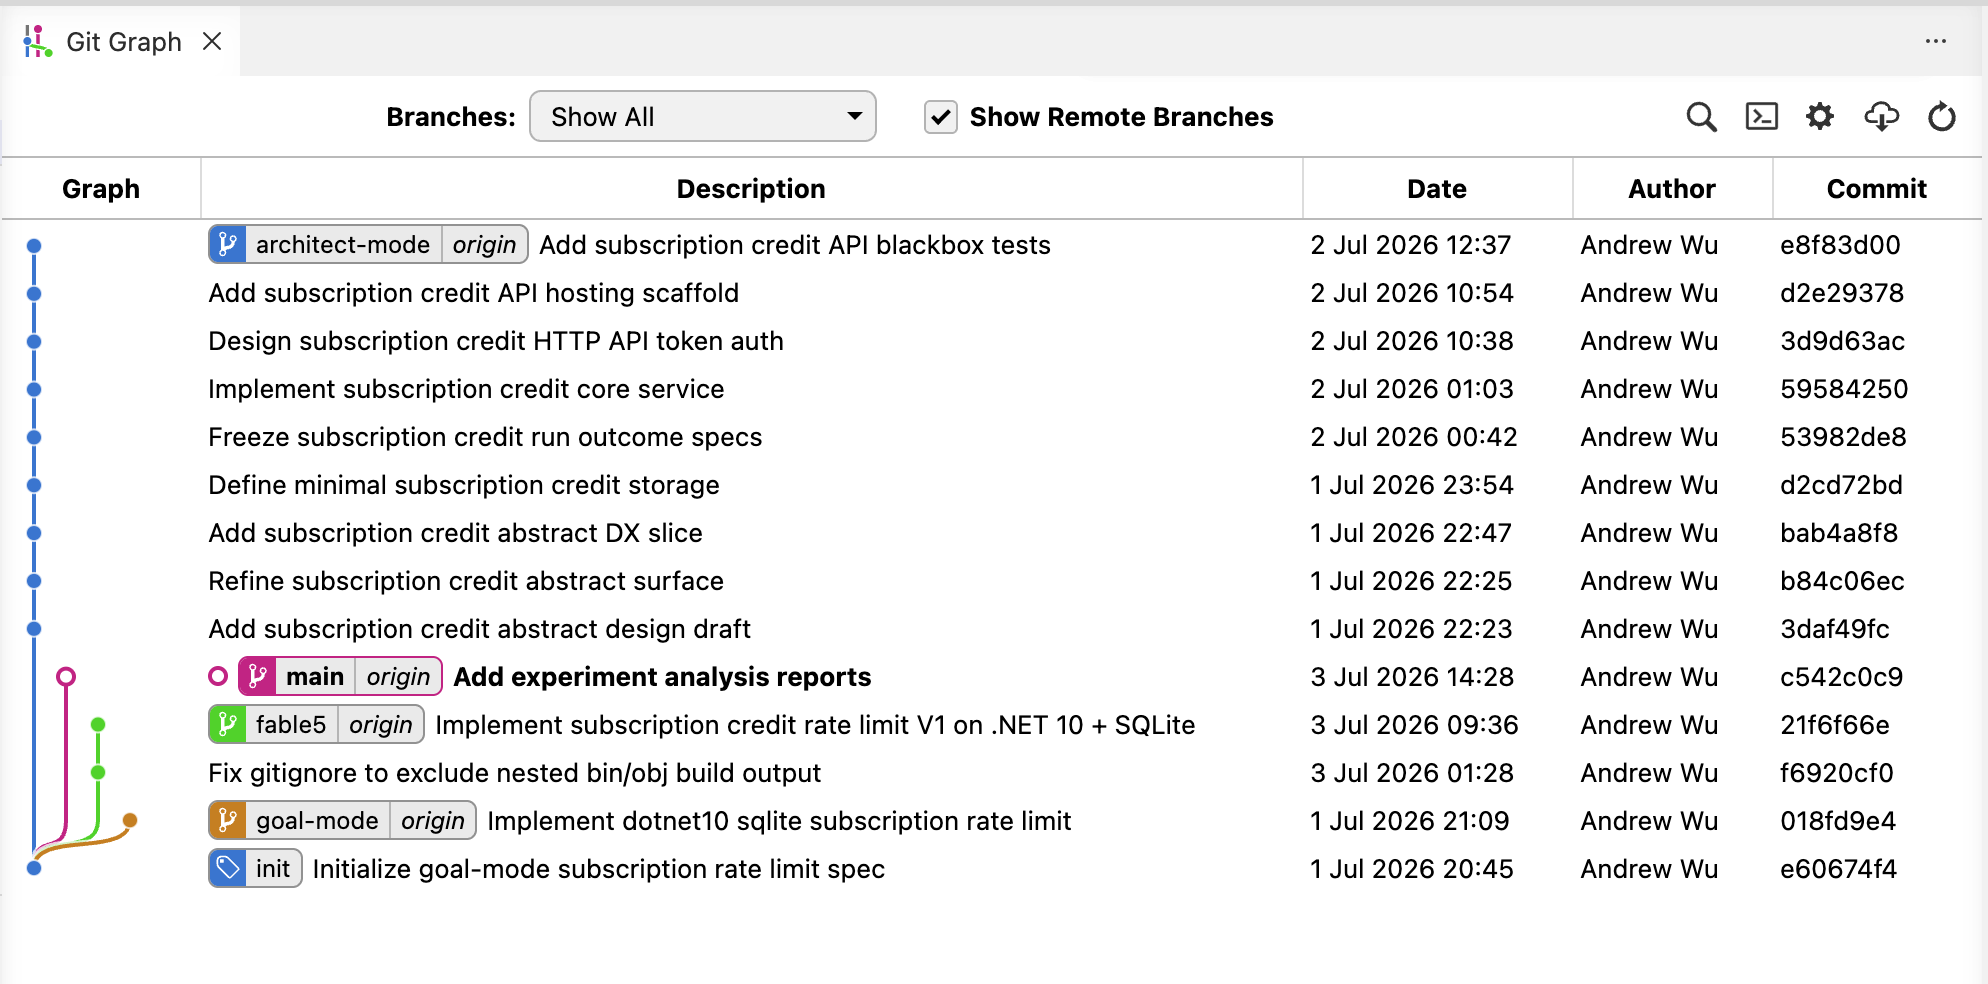
Task: Click the orange goal-mode commit node in graph
Action: [x=130, y=821]
